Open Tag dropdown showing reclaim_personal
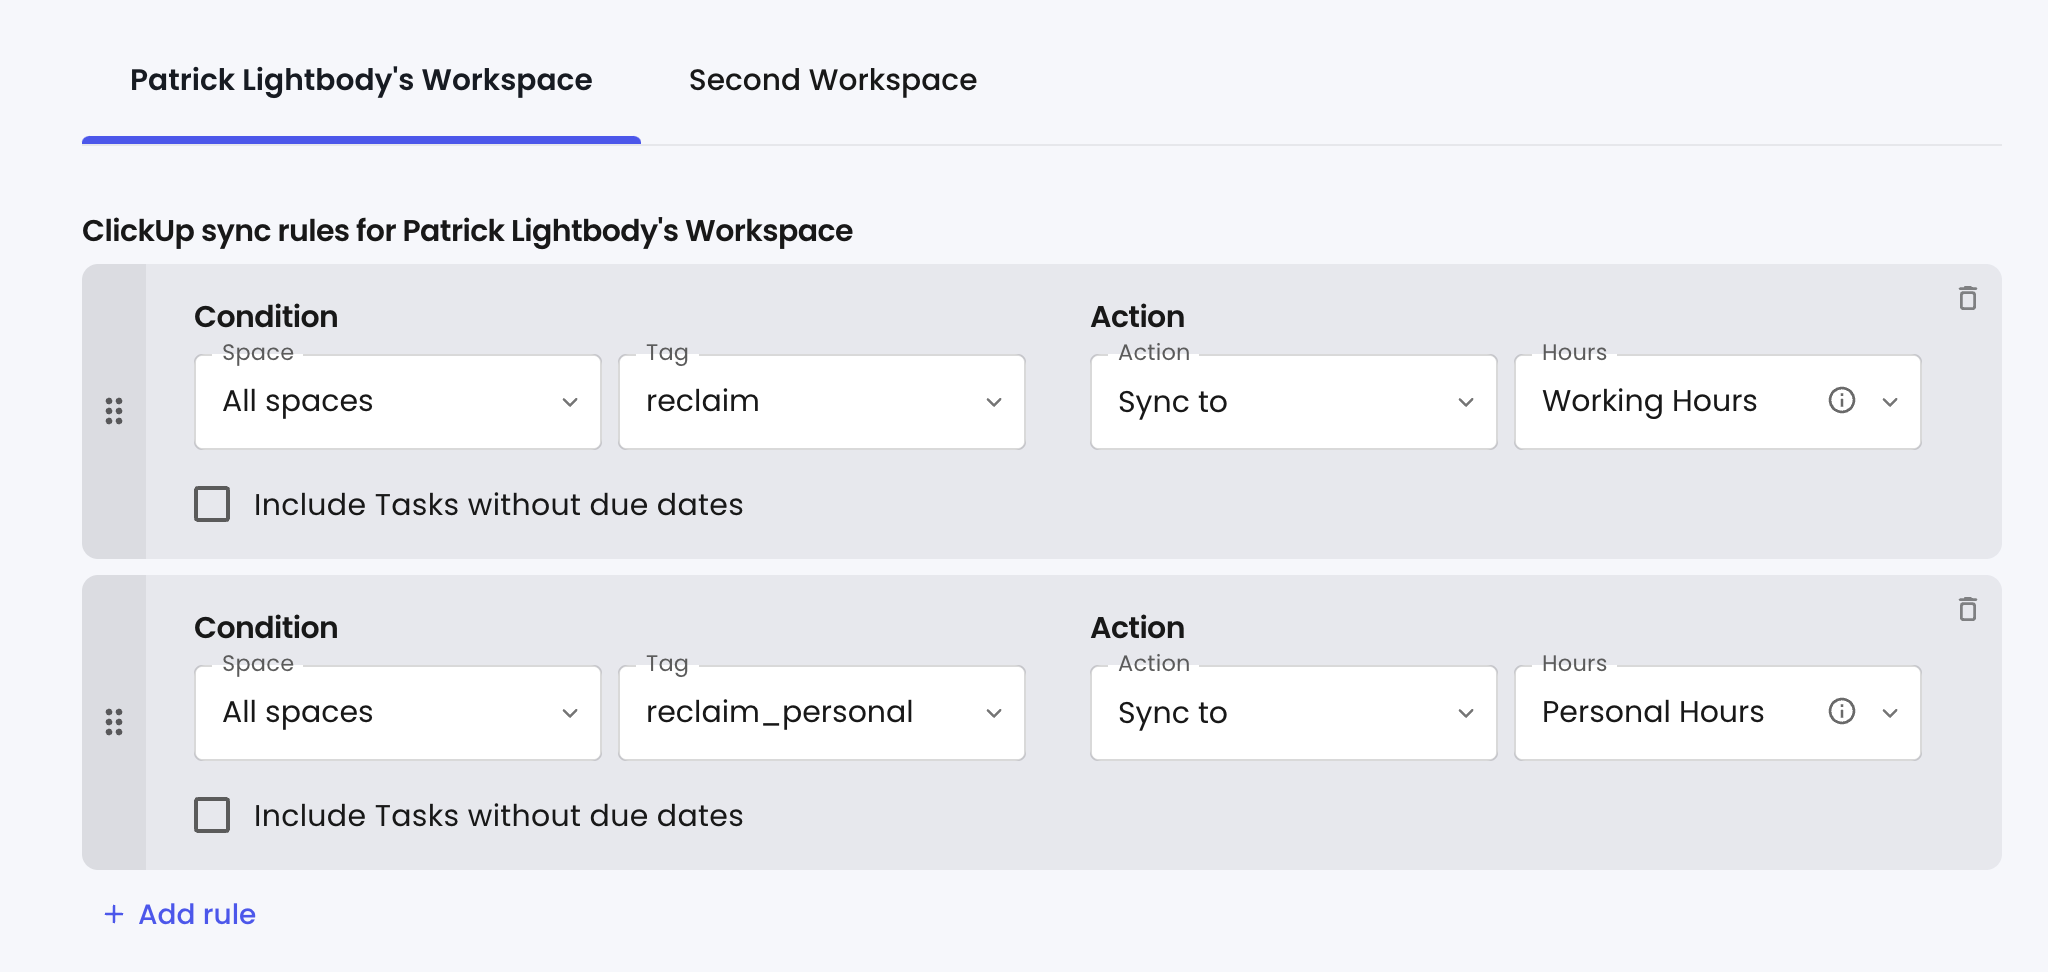Screen dimensions: 2048x972 [822, 713]
